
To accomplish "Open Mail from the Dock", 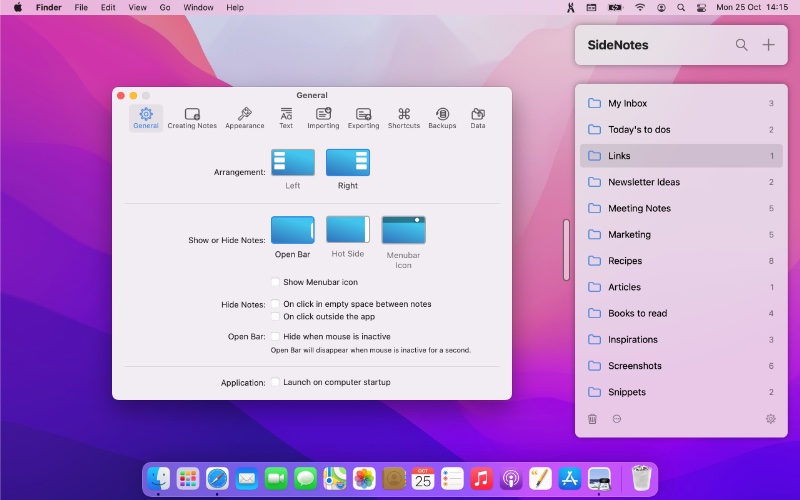I will coord(247,479).
